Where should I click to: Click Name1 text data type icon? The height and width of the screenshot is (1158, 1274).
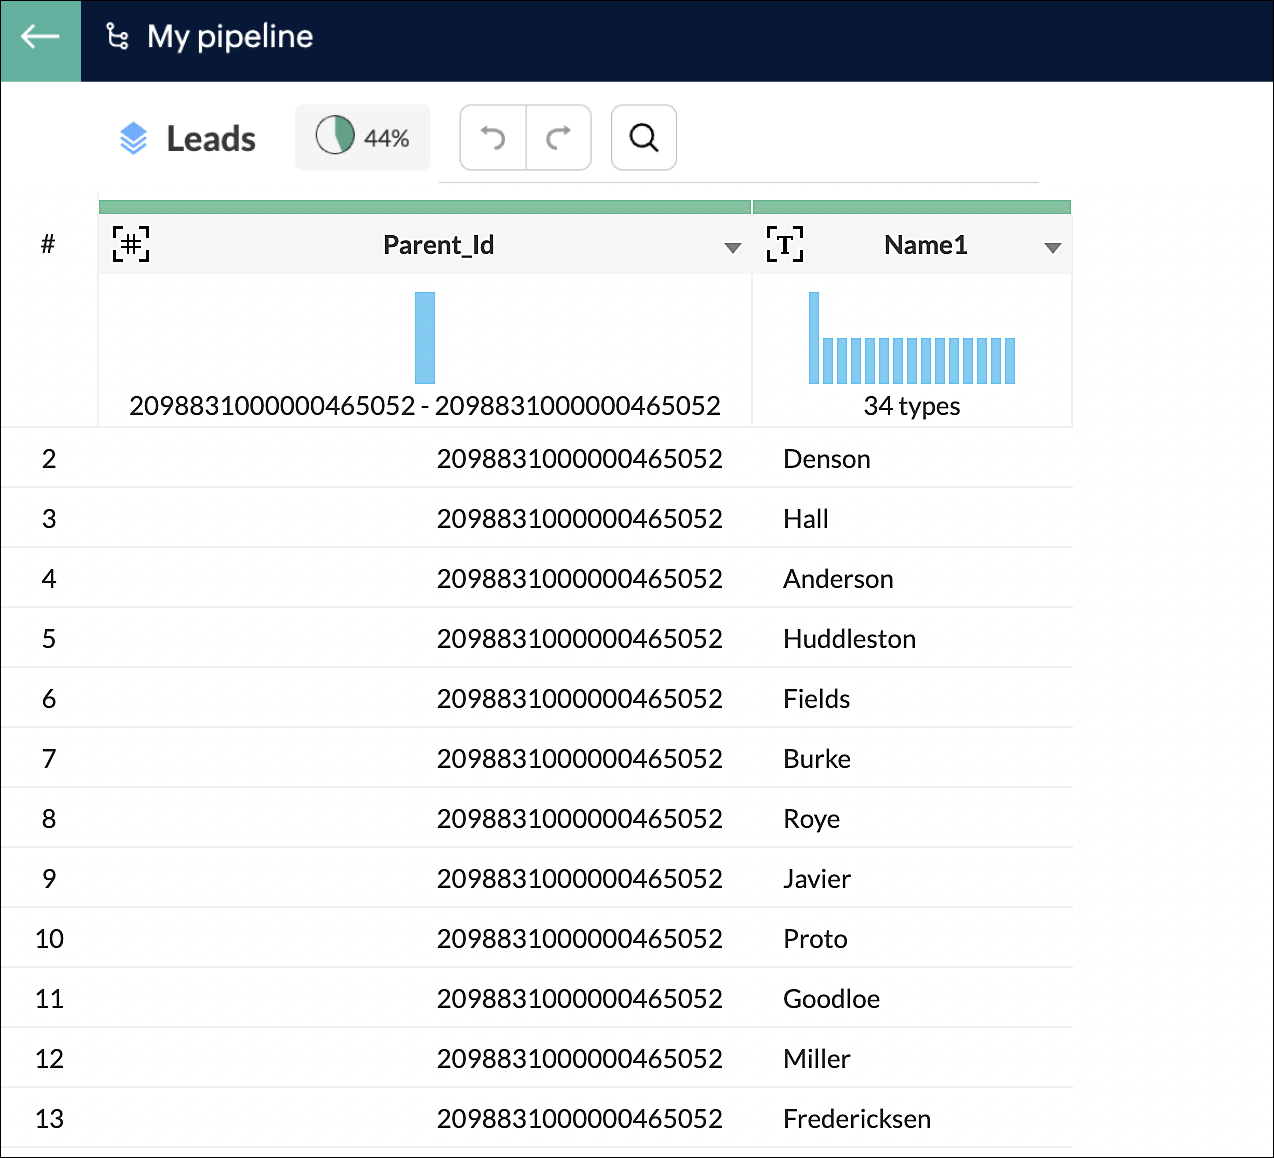785,244
